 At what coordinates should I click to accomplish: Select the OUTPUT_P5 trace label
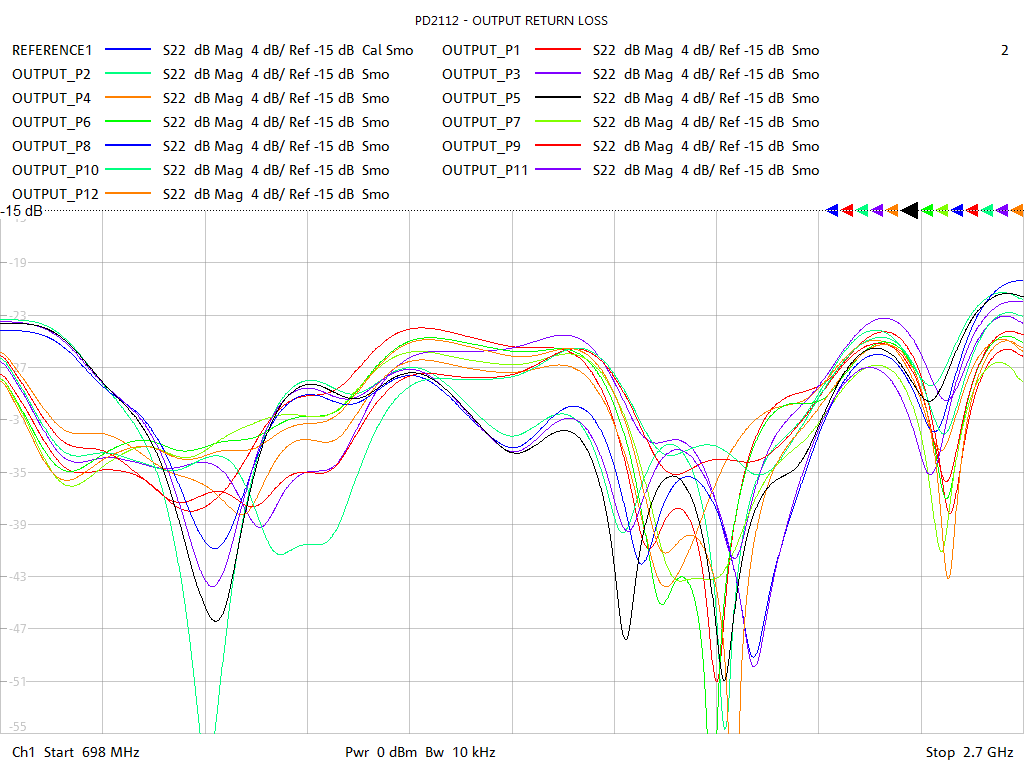click(481, 99)
